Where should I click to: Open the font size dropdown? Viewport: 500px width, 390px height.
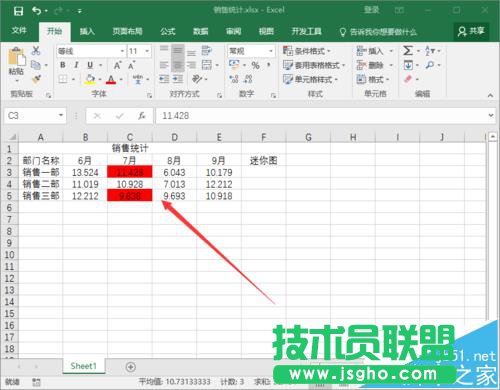147,51
